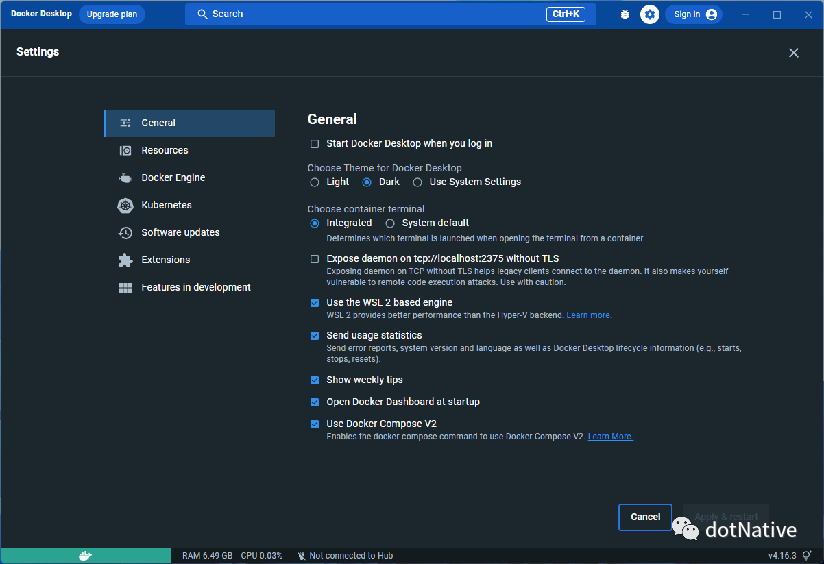Click the Features in development grid icon
This screenshot has width=824, height=564.
[x=125, y=288]
